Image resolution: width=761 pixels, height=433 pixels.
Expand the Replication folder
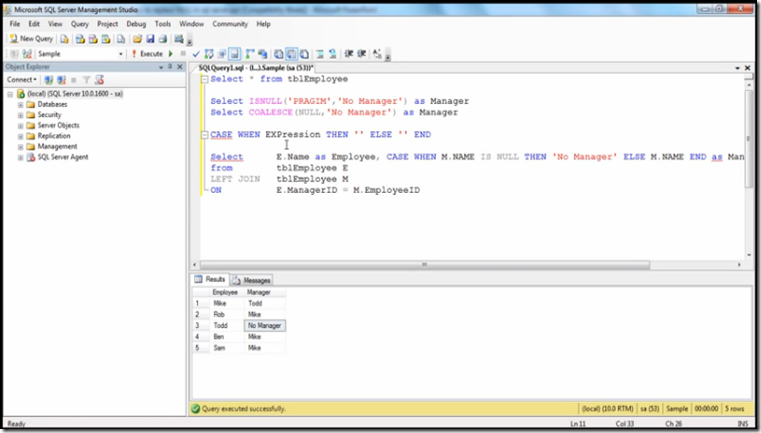(x=20, y=136)
